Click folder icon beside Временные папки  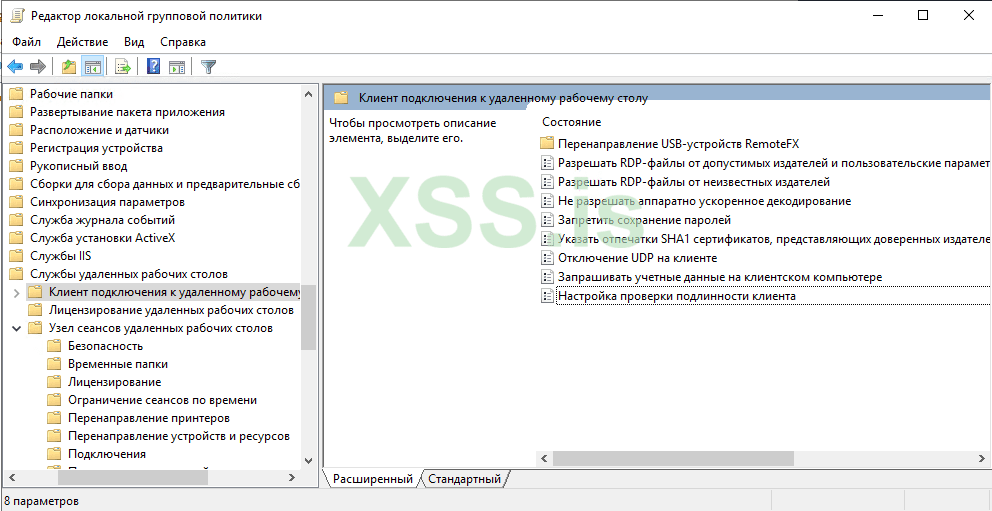click(54, 364)
